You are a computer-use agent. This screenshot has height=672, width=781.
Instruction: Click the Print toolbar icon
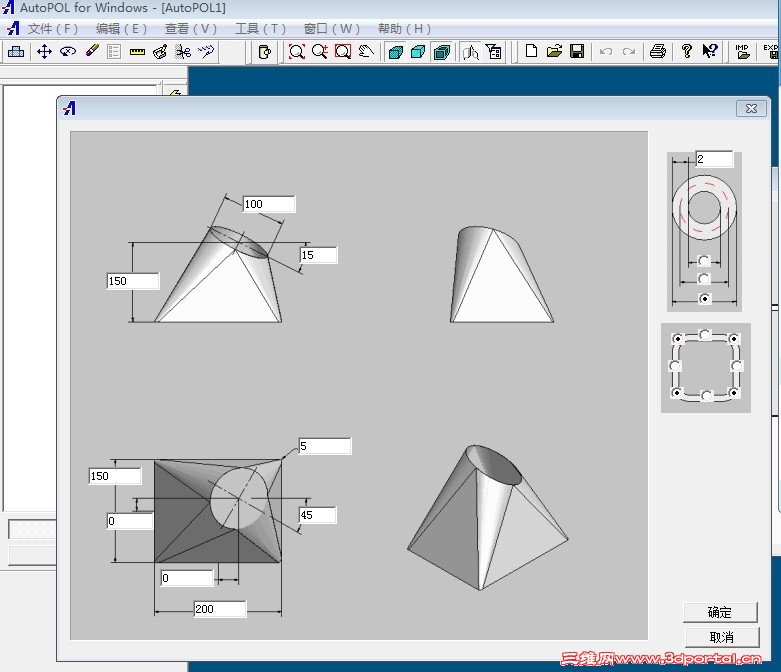coord(657,52)
